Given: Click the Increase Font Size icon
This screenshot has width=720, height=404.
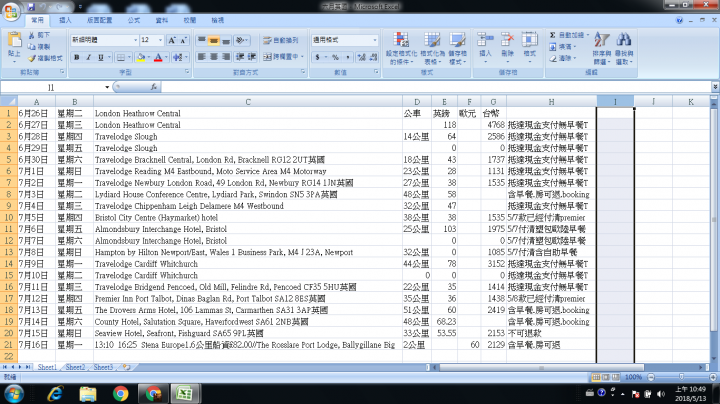Looking at the screenshot, I should tap(172, 40).
